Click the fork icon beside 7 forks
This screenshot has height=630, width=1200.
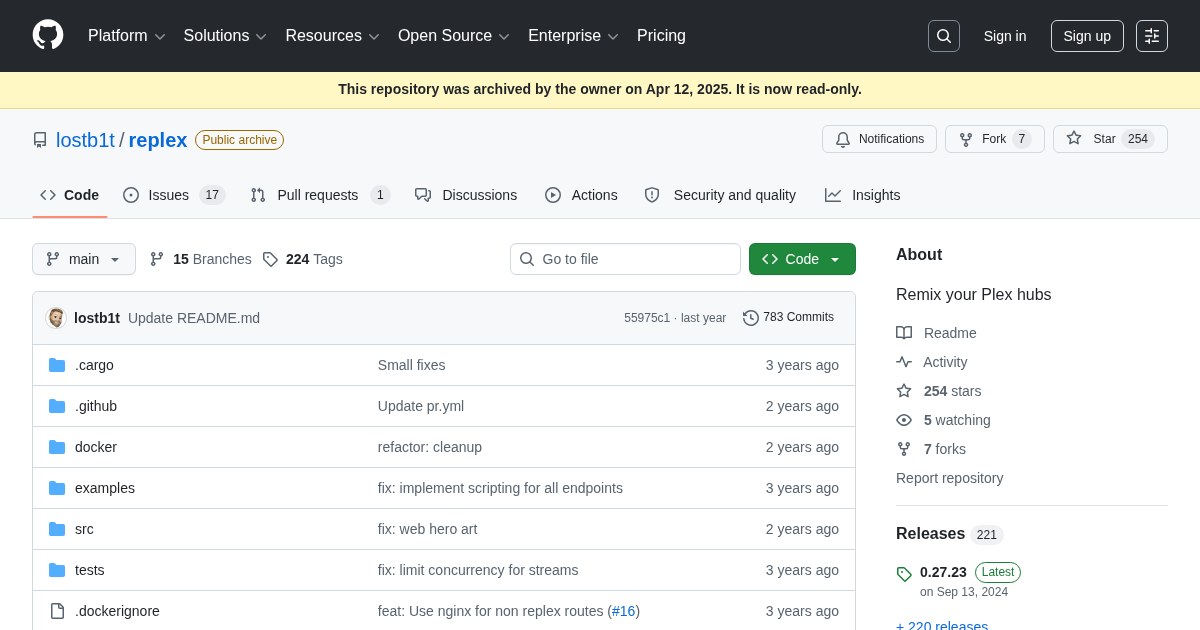tap(904, 449)
